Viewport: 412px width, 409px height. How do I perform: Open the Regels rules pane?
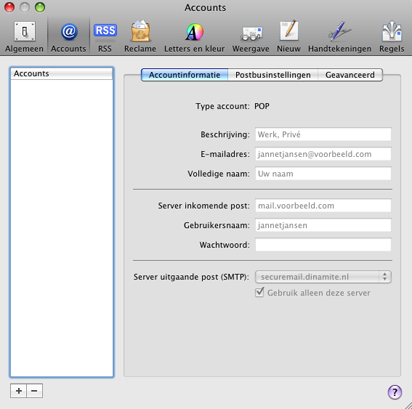[x=392, y=37]
